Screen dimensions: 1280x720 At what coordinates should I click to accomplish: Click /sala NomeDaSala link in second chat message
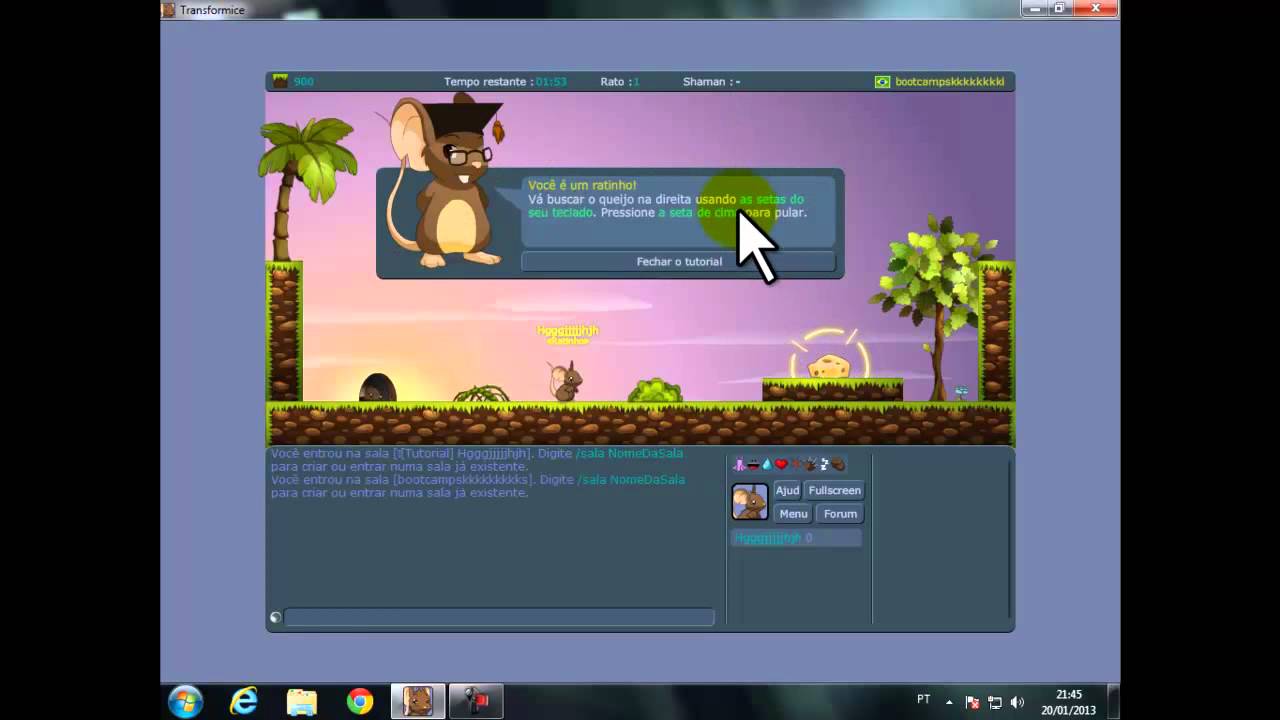click(x=631, y=479)
